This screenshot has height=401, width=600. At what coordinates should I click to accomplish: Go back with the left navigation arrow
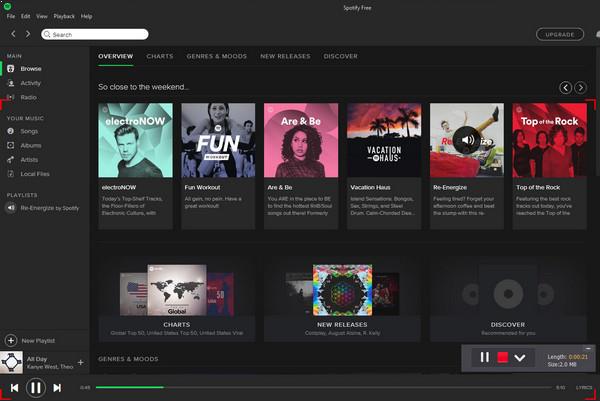point(13,34)
